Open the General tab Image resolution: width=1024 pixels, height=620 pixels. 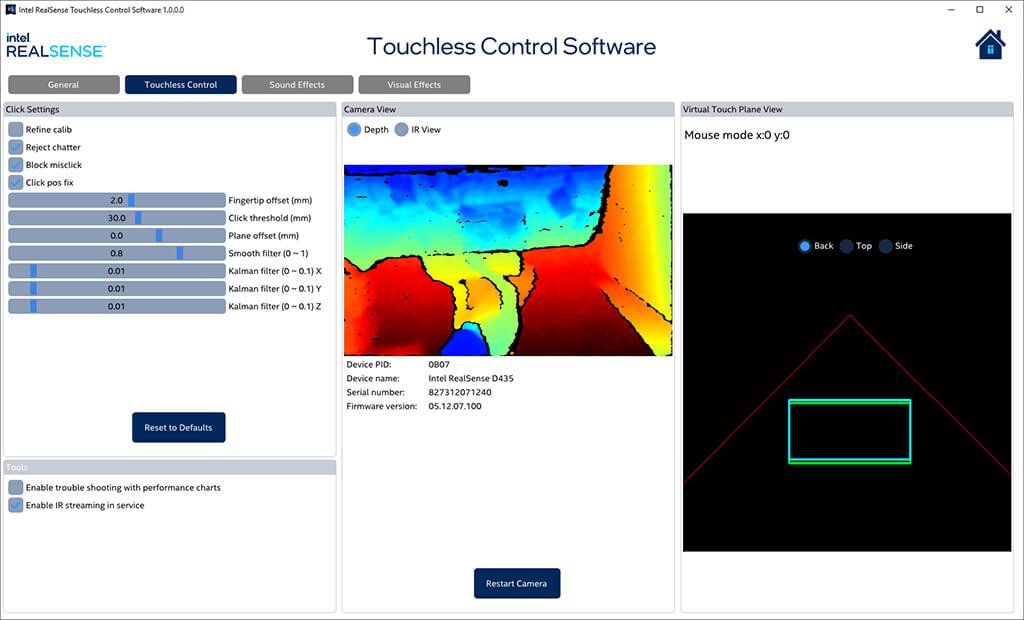click(64, 84)
